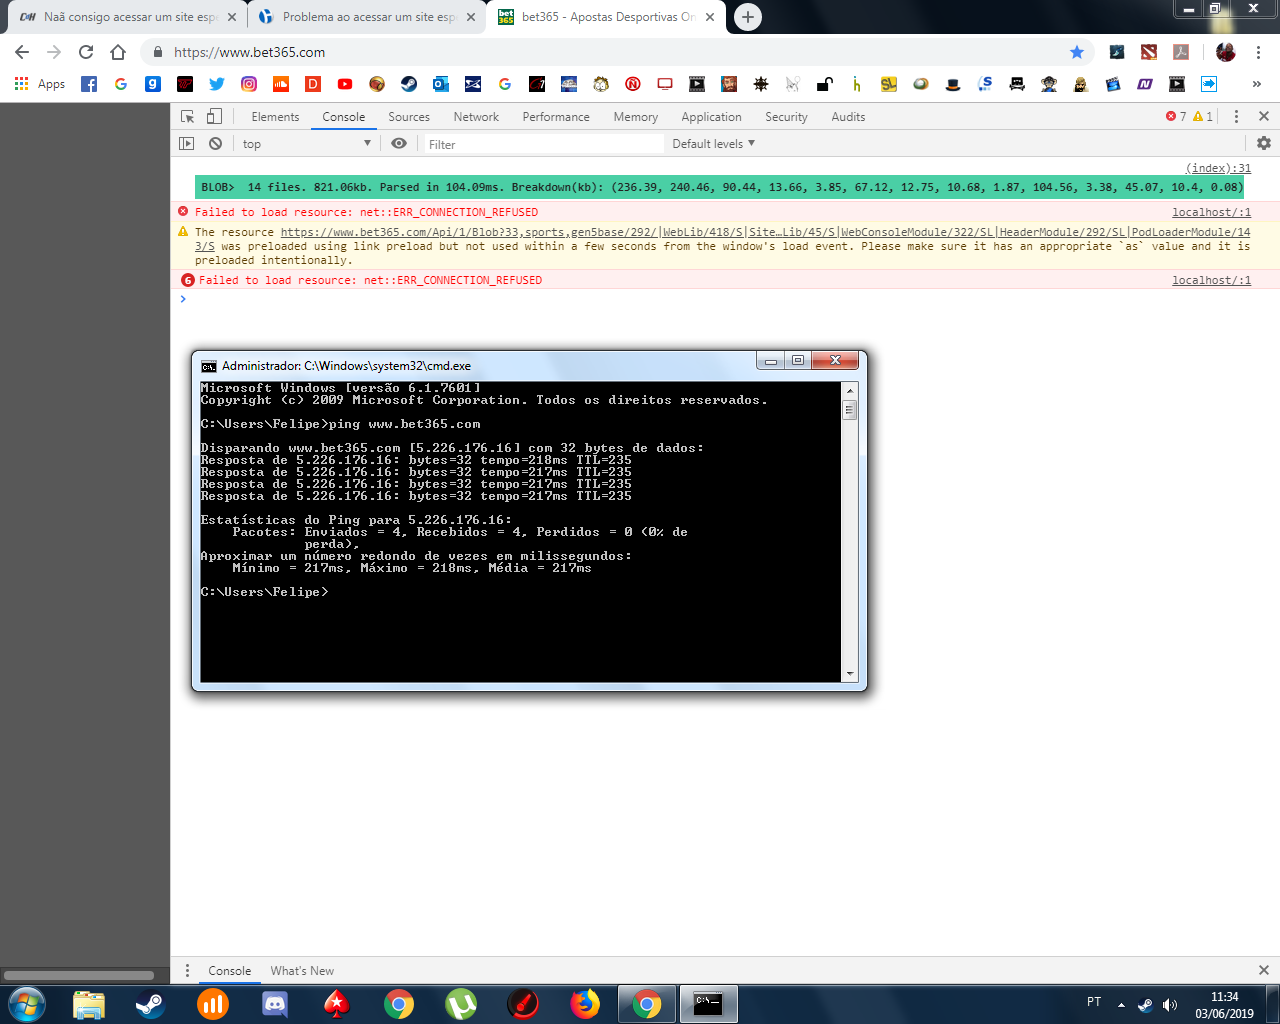Open the Instagram bookmark icon
Screen dimensions: 1280x1024
tap(249, 84)
